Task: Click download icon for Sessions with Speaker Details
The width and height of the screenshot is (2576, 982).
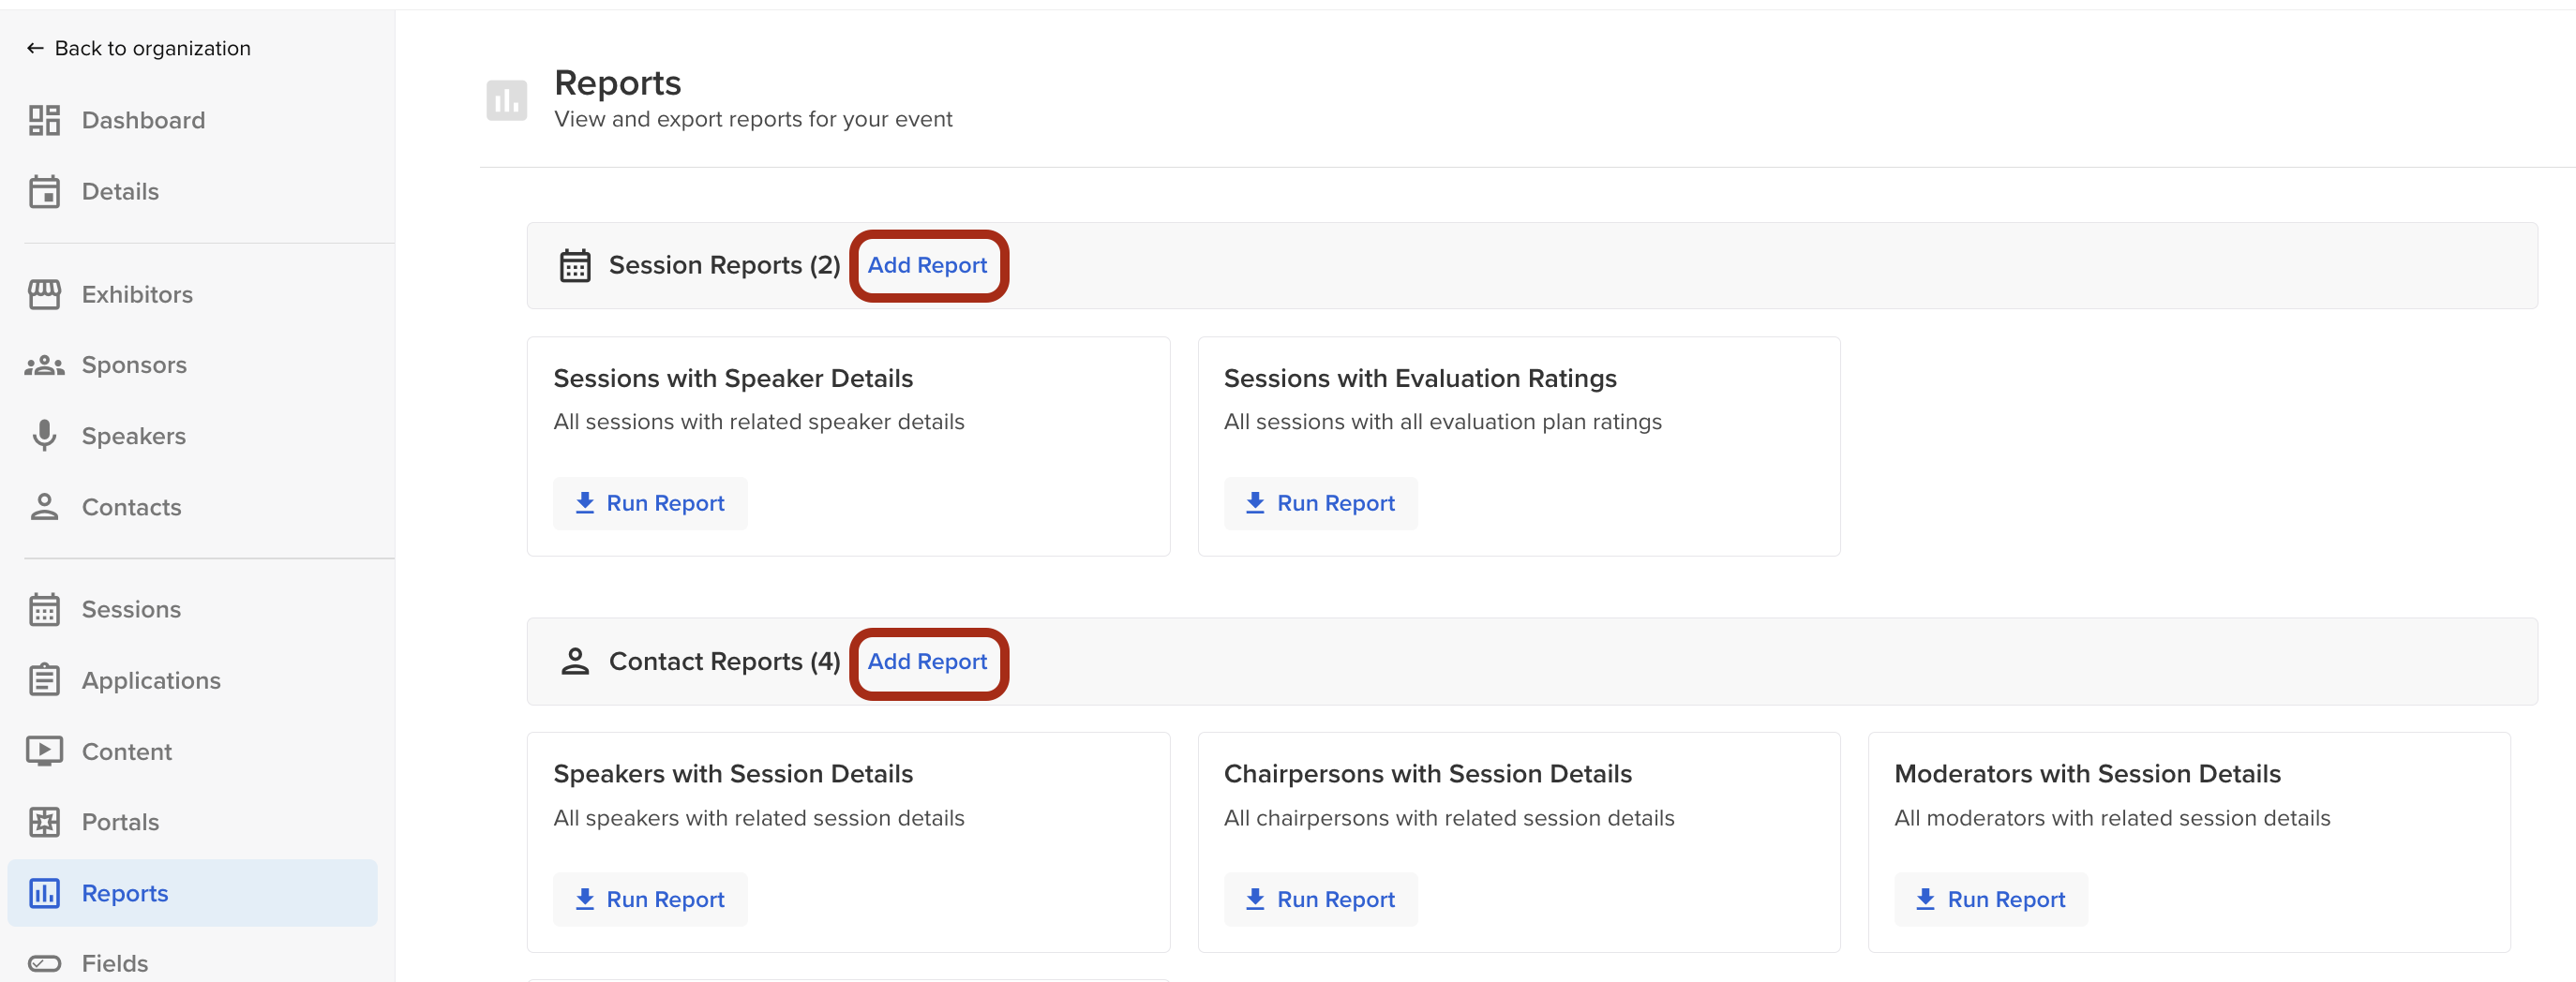Action: (x=585, y=503)
